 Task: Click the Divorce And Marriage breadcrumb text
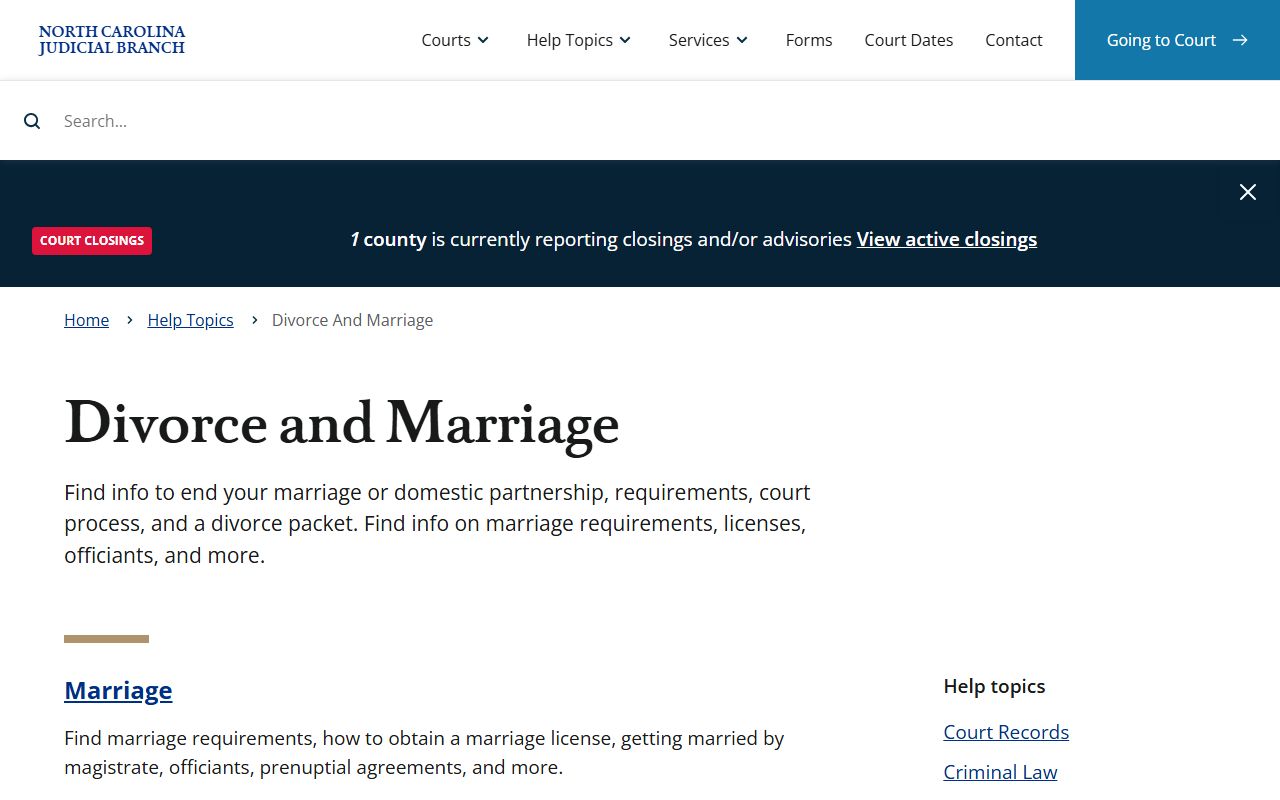[x=352, y=320]
